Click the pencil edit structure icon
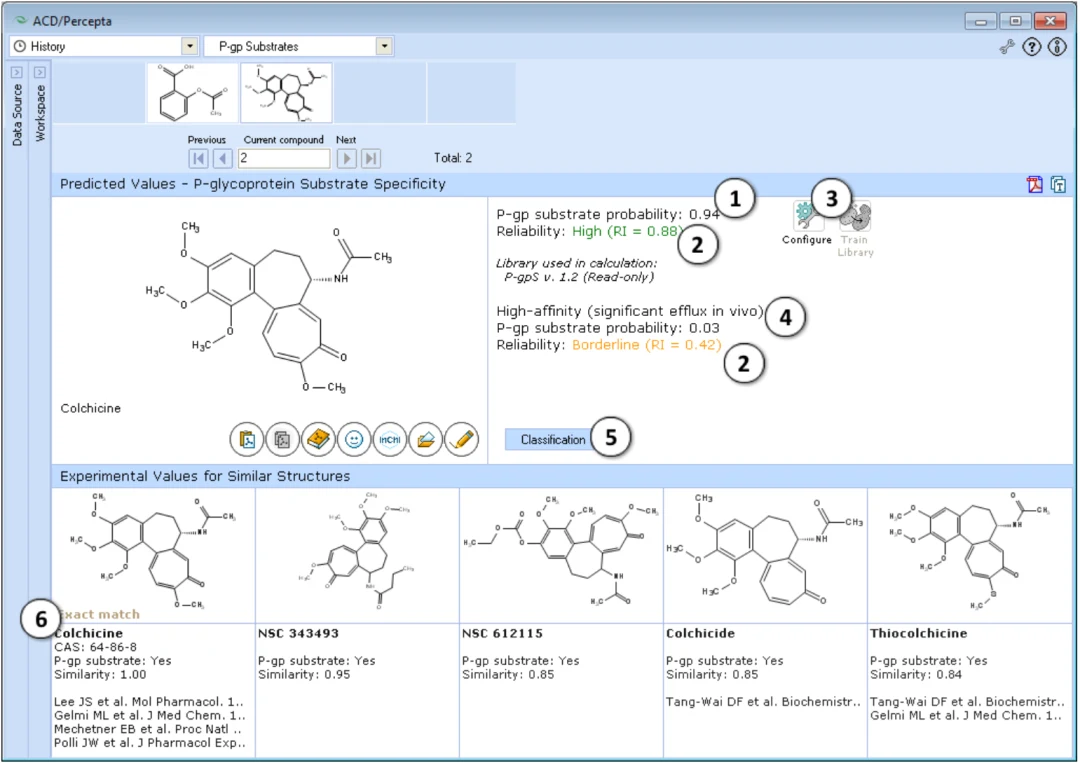 pyautogui.click(x=461, y=439)
